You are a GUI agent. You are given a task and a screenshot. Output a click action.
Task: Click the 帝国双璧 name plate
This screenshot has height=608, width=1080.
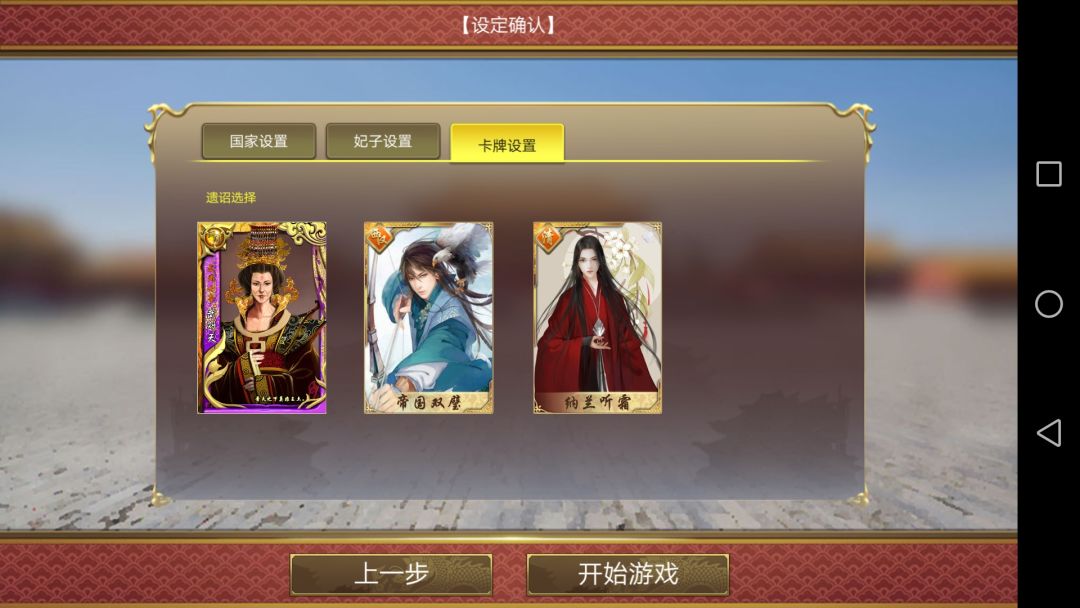[428, 401]
